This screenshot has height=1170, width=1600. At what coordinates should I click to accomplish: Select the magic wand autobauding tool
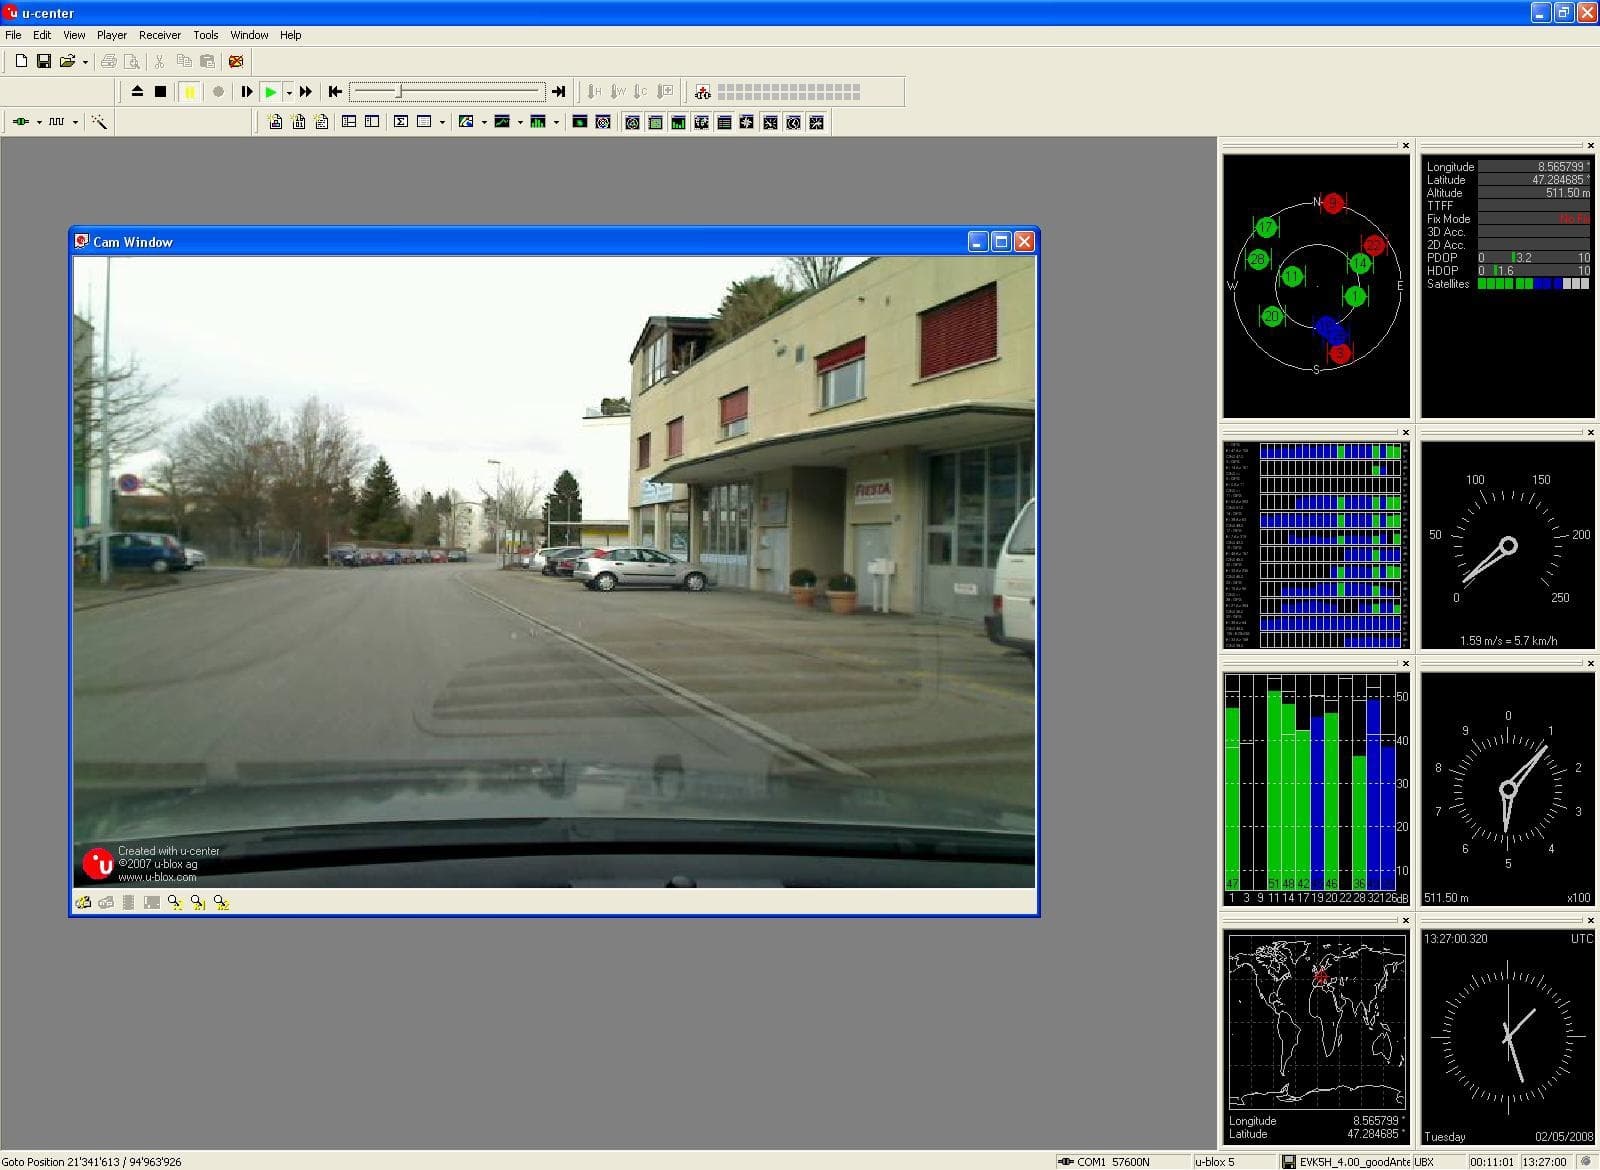[x=98, y=121]
